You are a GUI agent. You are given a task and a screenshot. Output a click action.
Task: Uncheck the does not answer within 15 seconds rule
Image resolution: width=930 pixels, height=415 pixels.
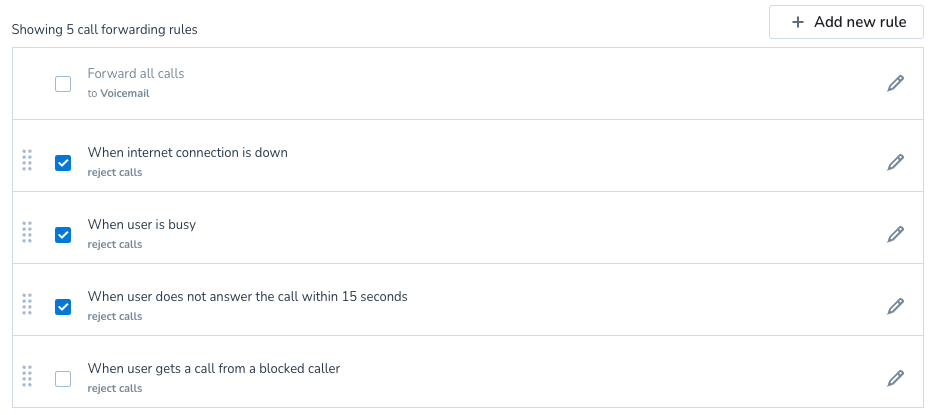(63, 307)
